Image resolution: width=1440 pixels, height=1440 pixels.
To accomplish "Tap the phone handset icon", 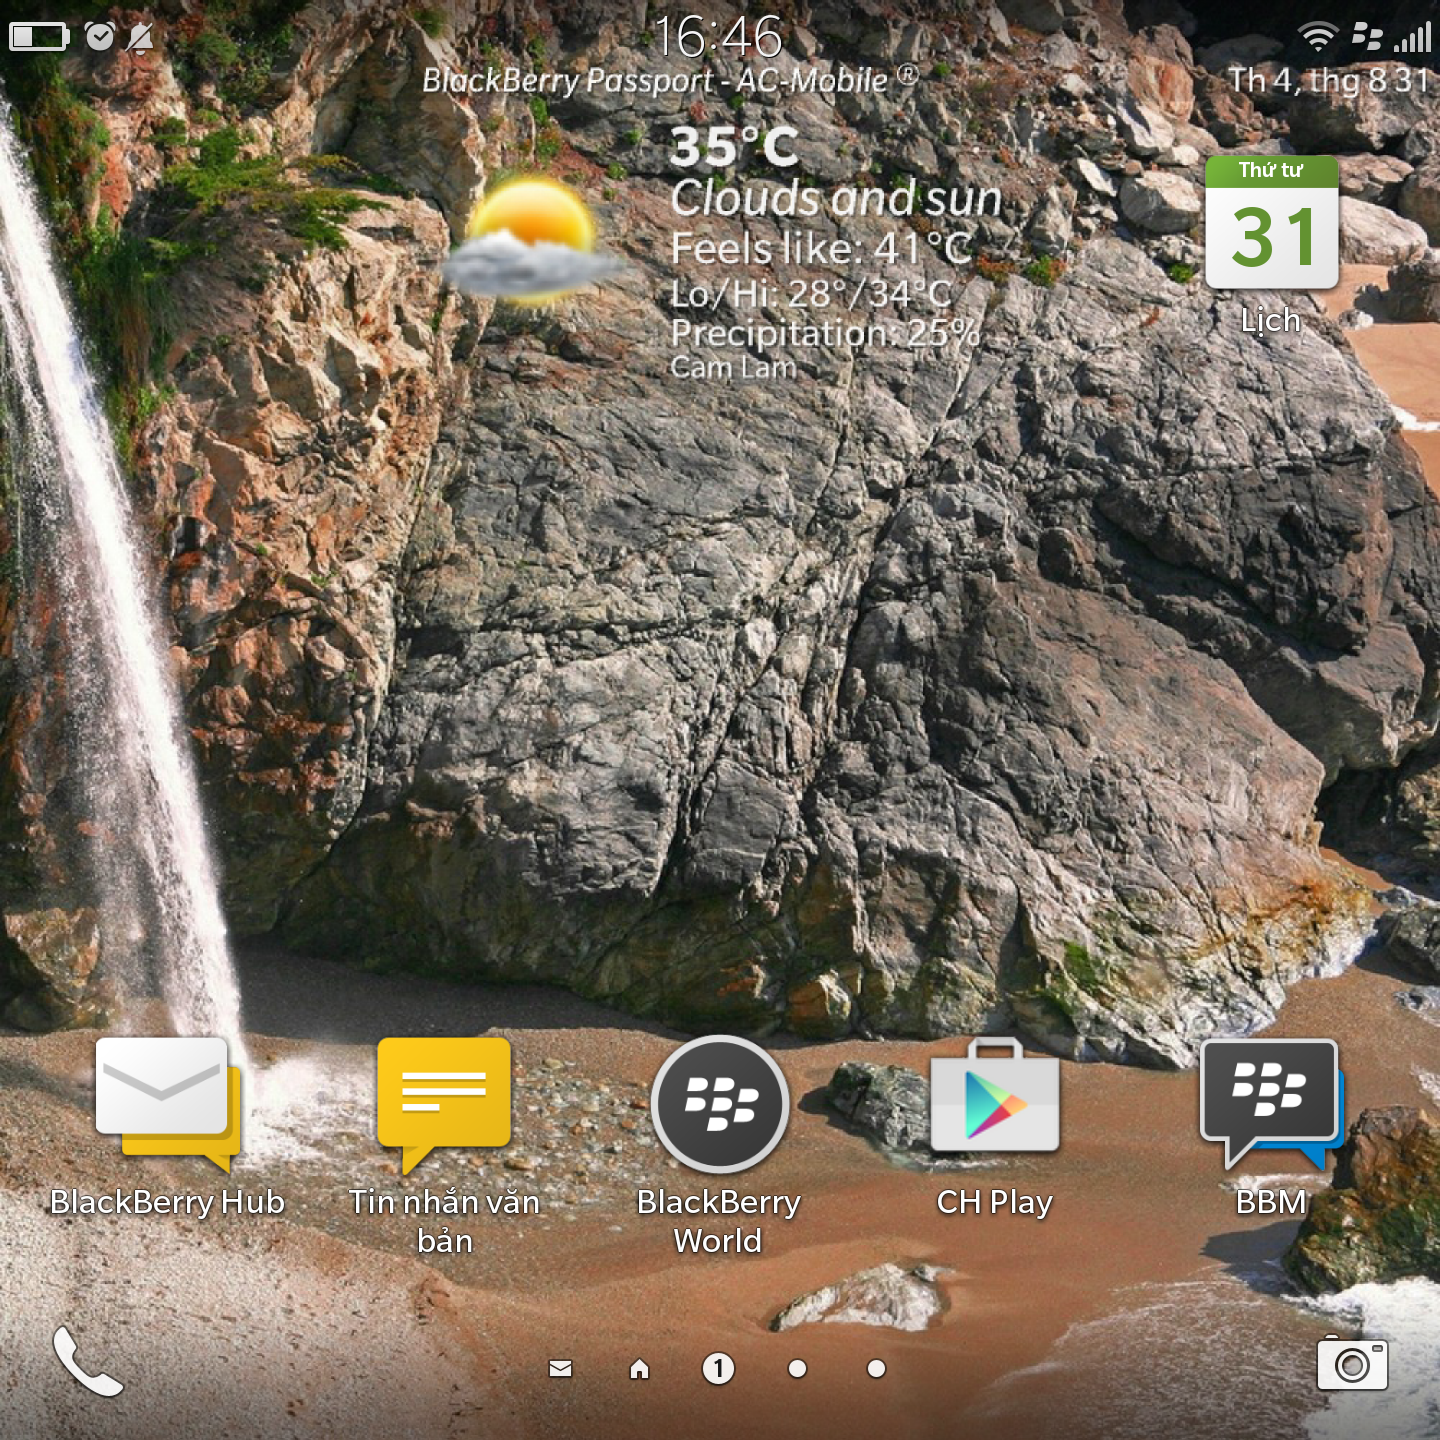I will [x=88, y=1362].
